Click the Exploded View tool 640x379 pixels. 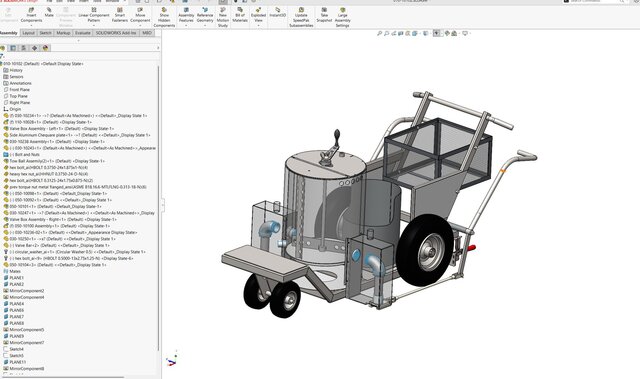click(x=258, y=15)
